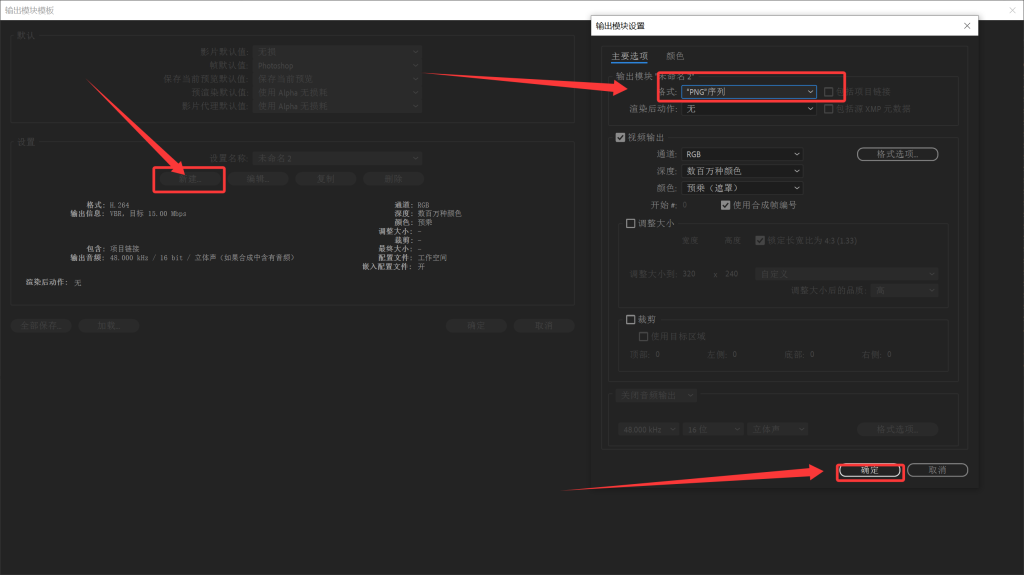Click 格式选项 button in video output section
Viewport: 1024px width, 575px height.
[897, 154]
